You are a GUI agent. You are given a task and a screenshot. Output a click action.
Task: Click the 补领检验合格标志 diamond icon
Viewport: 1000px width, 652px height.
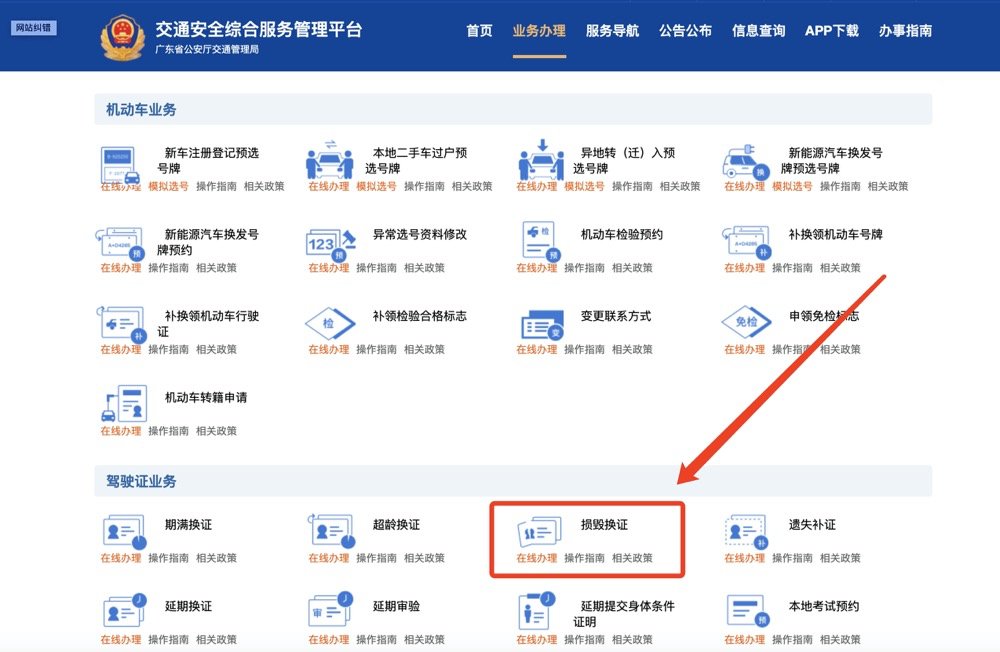coord(330,323)
